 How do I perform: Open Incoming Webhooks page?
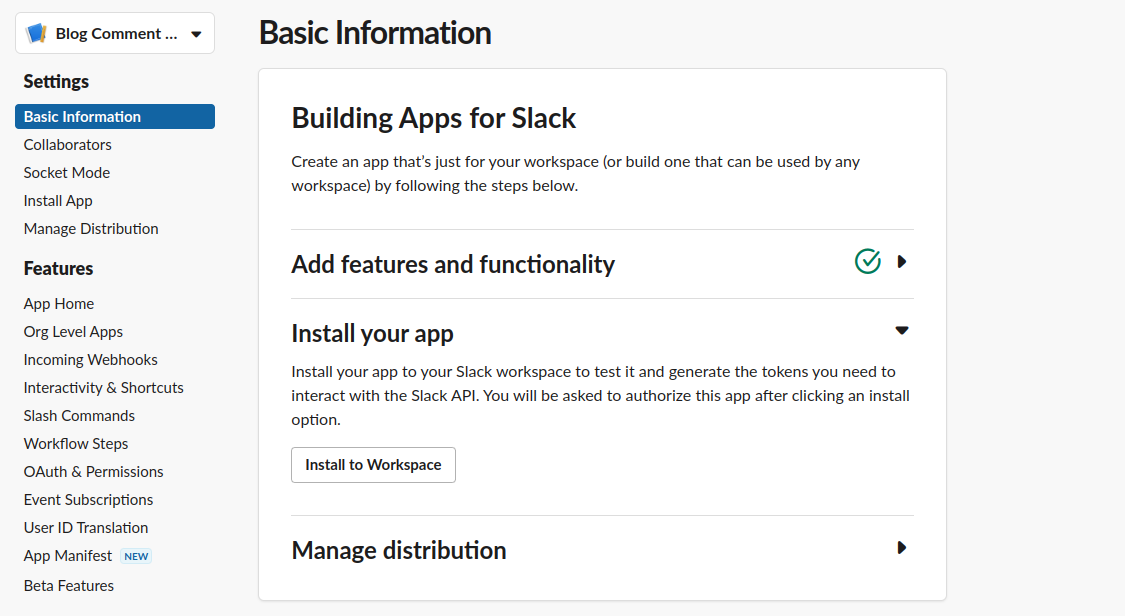pyautogui.click(x=90, y=359)
